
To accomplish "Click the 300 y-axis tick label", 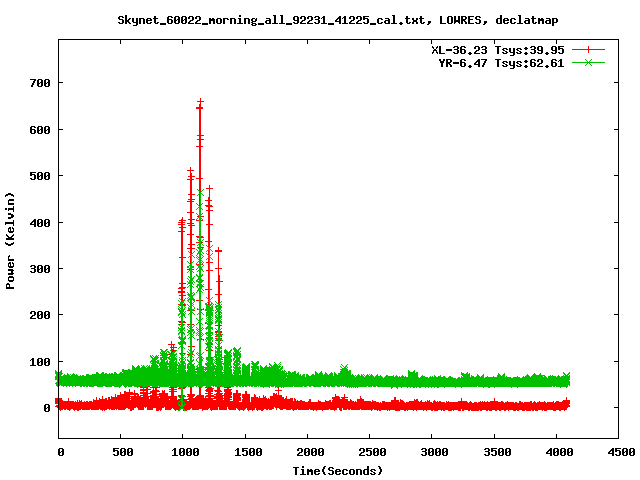I will (40, 269).
